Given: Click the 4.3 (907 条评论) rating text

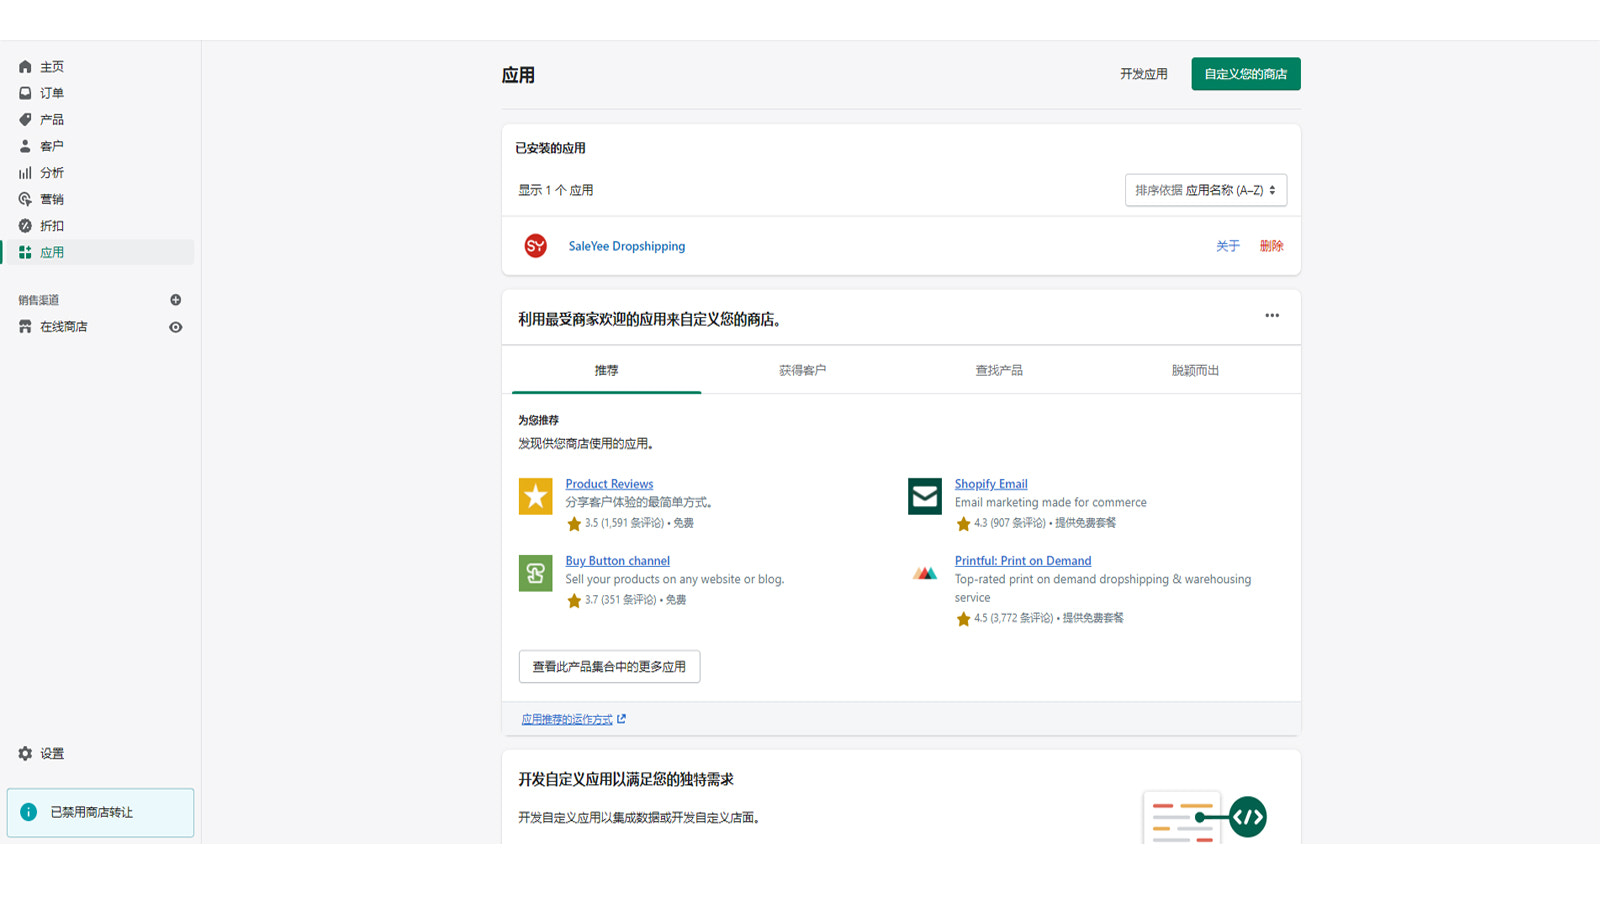Looking at the screenshot, I should [x=1010, y=523].
